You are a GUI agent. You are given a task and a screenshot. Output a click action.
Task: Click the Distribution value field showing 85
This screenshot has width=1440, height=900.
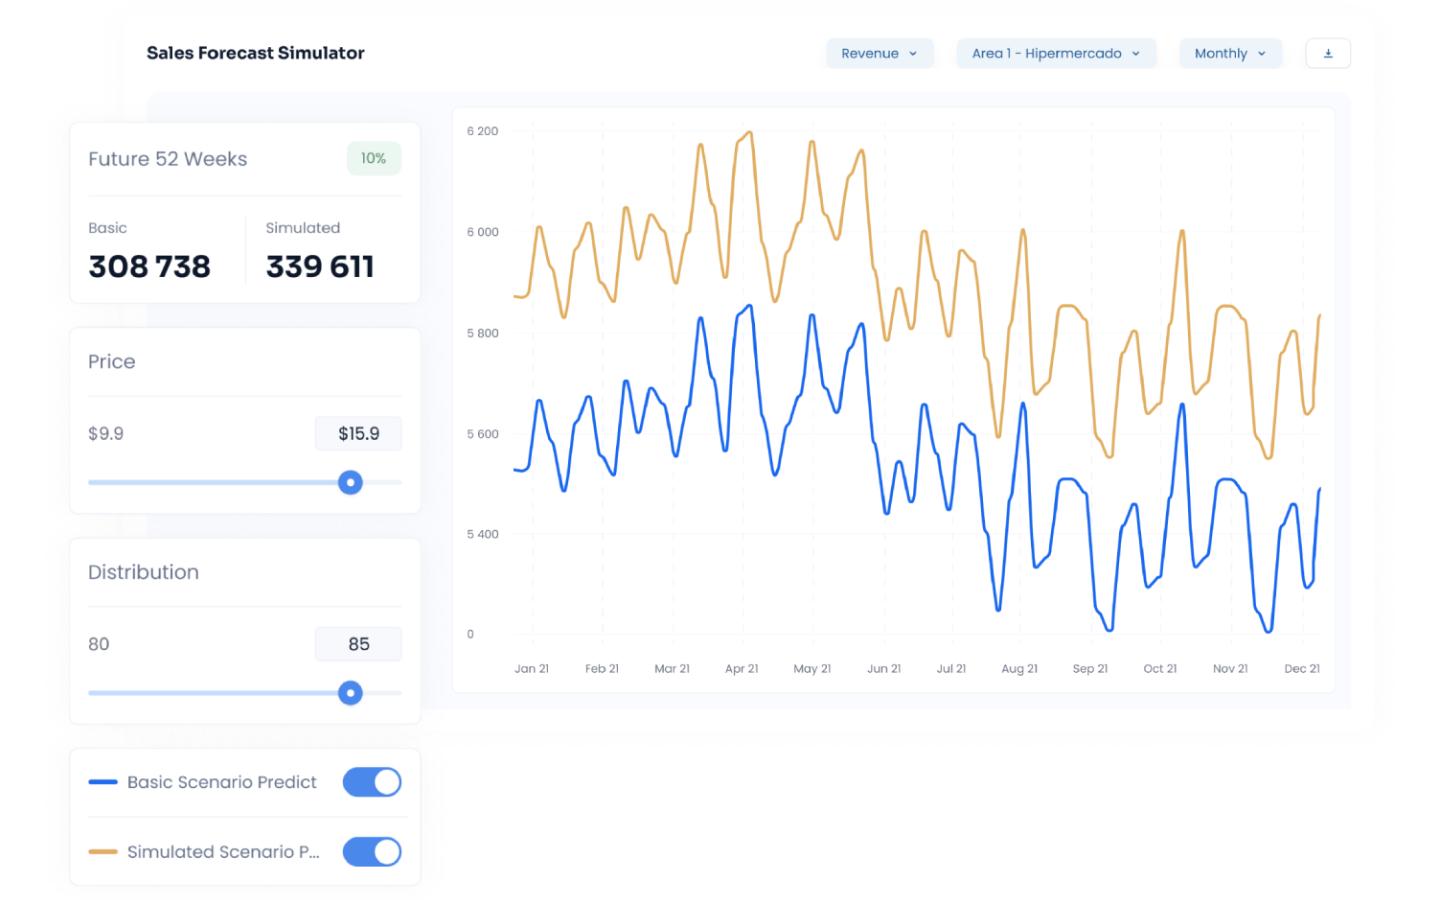tap(358, 644)
